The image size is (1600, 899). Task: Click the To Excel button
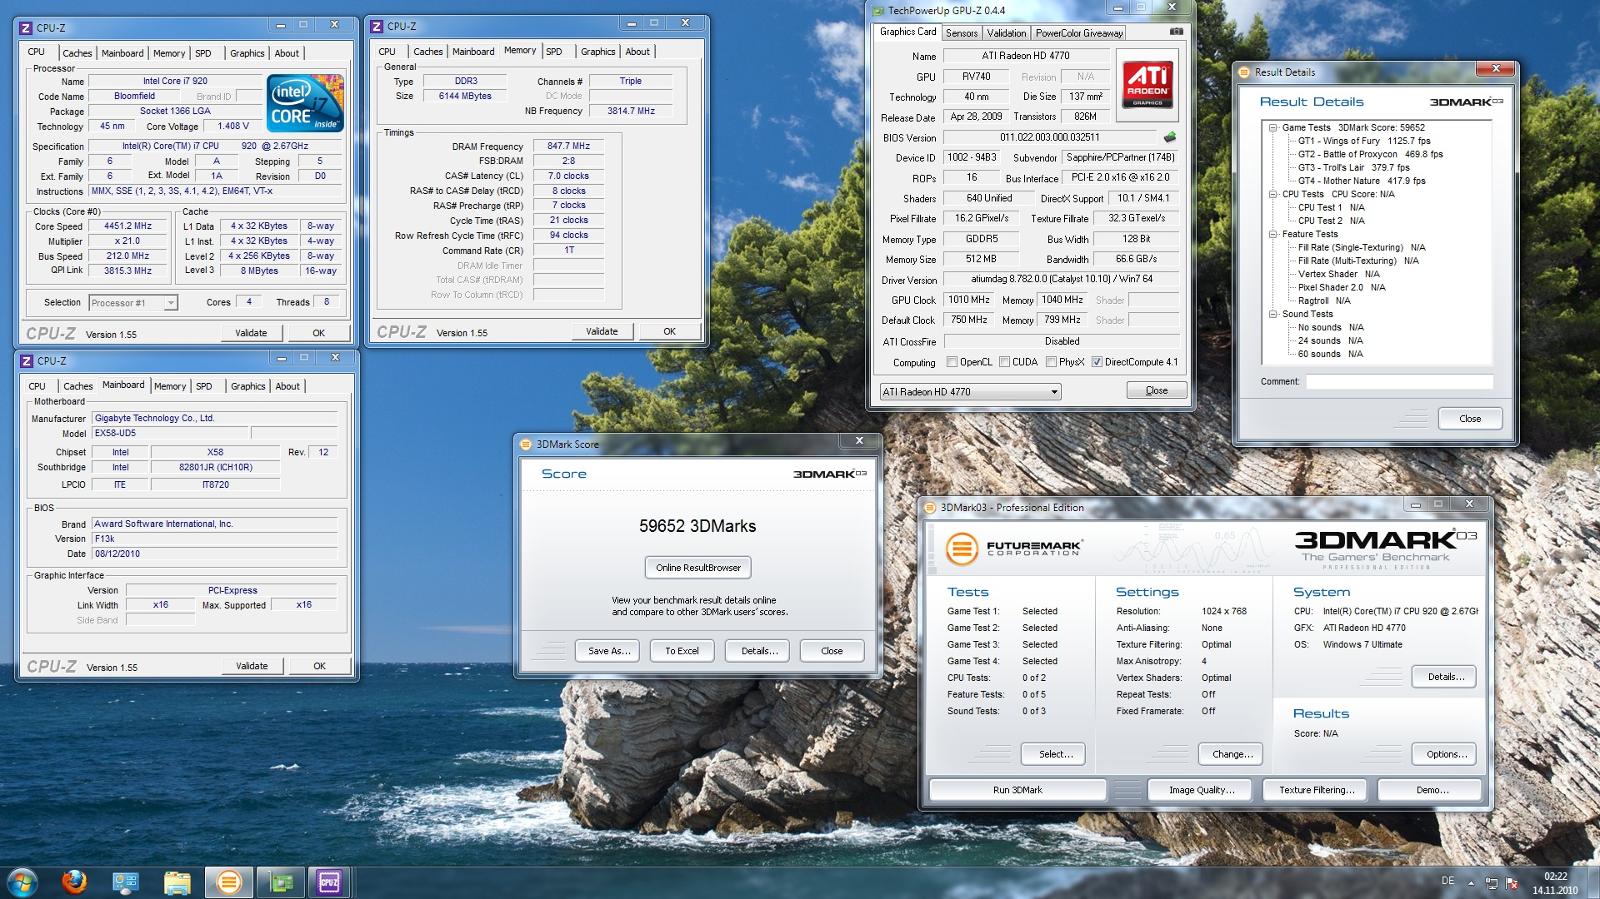pyautogui.click(x=682, y=650)
